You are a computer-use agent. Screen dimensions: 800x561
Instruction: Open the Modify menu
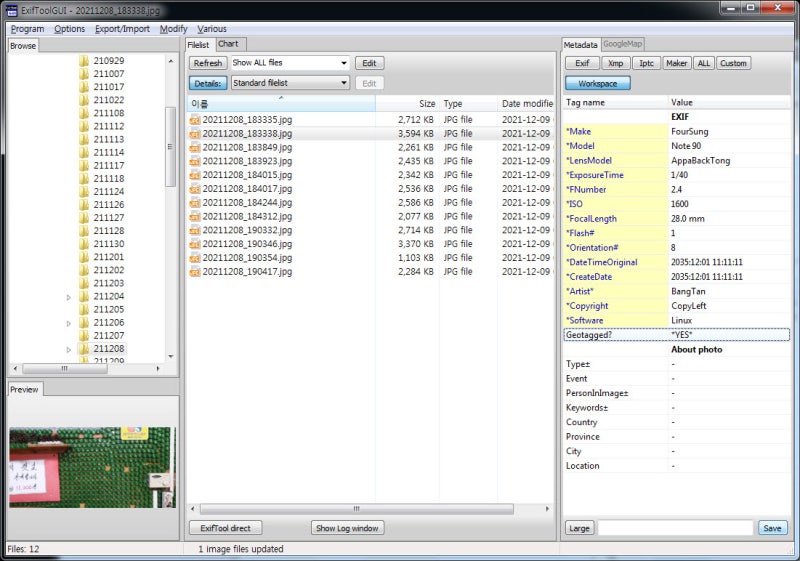click(x=173, y=29)
